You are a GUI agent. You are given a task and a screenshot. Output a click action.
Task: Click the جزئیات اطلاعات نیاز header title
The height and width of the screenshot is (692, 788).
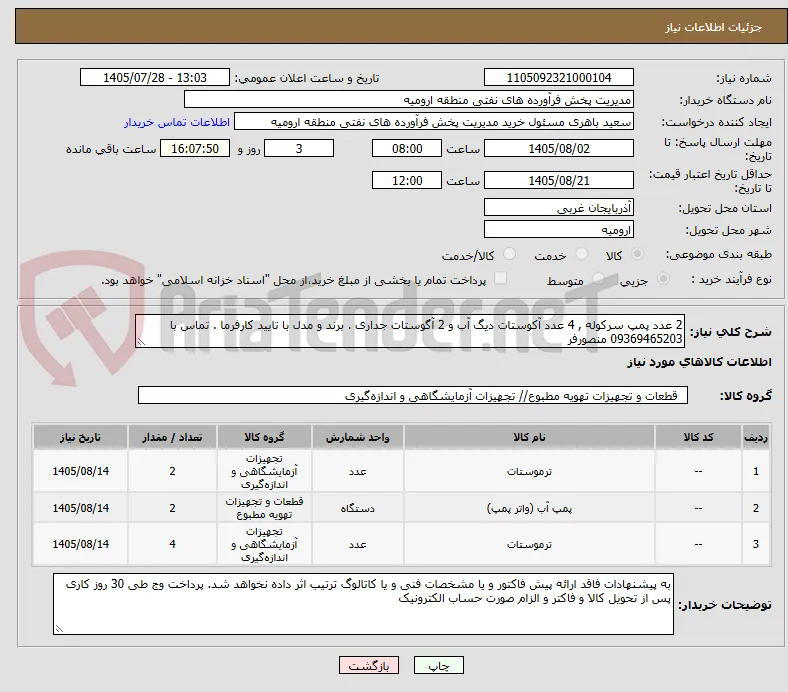click(x=714, y=27)
